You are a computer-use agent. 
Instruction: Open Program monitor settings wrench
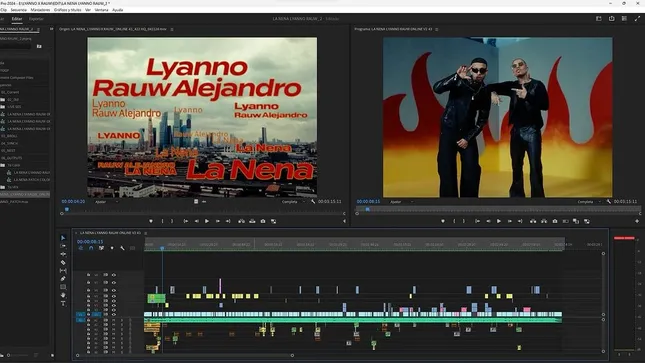coord(609,202)
